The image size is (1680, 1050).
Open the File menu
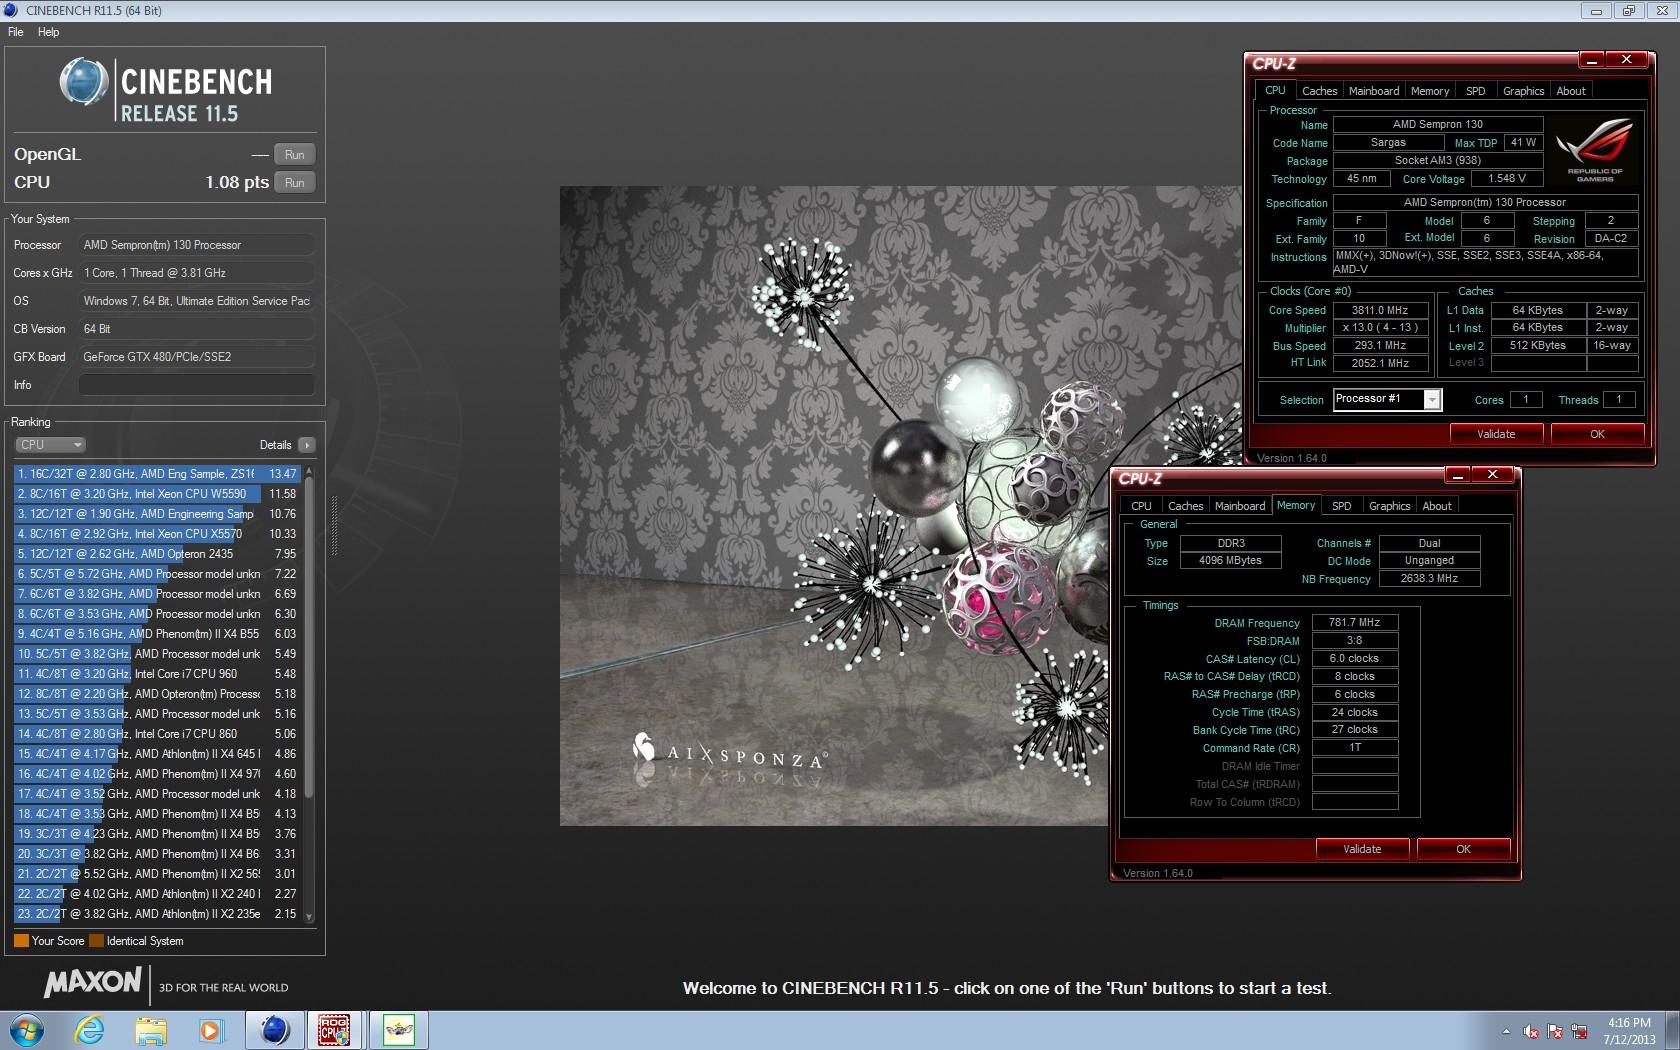pos(15,32)
